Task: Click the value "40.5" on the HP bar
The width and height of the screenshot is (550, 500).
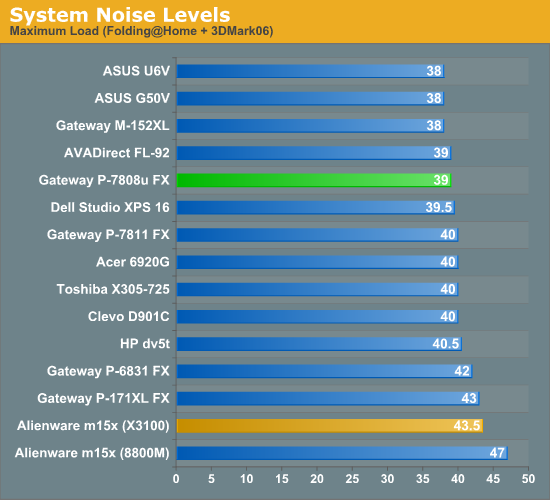Action: click(446, 344)
